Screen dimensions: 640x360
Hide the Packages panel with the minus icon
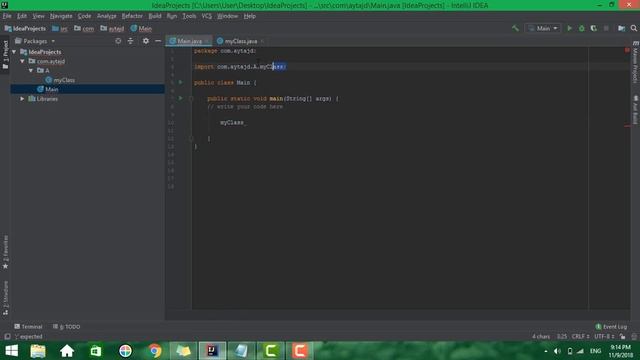[x=158, y=41]
